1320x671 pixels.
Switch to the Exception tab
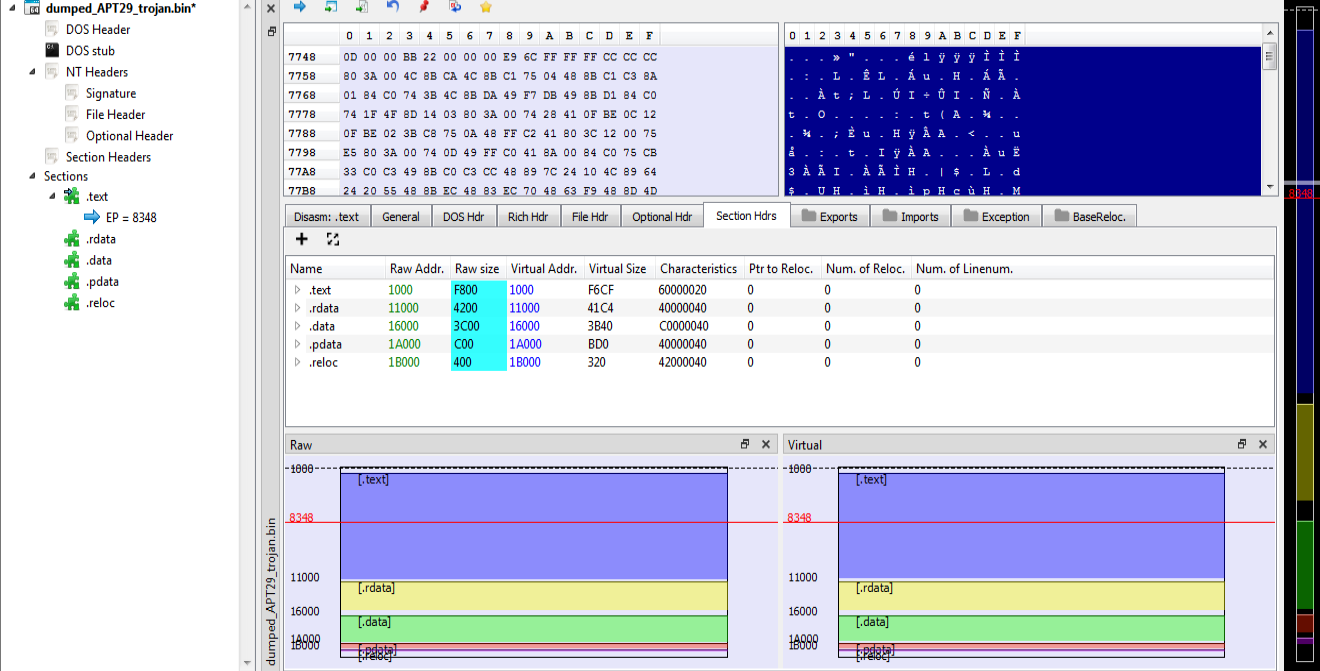pos(996,217)
